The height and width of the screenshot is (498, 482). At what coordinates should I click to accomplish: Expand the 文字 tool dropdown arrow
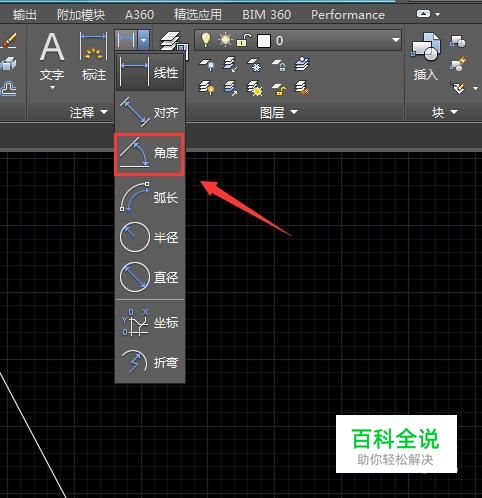52,88
